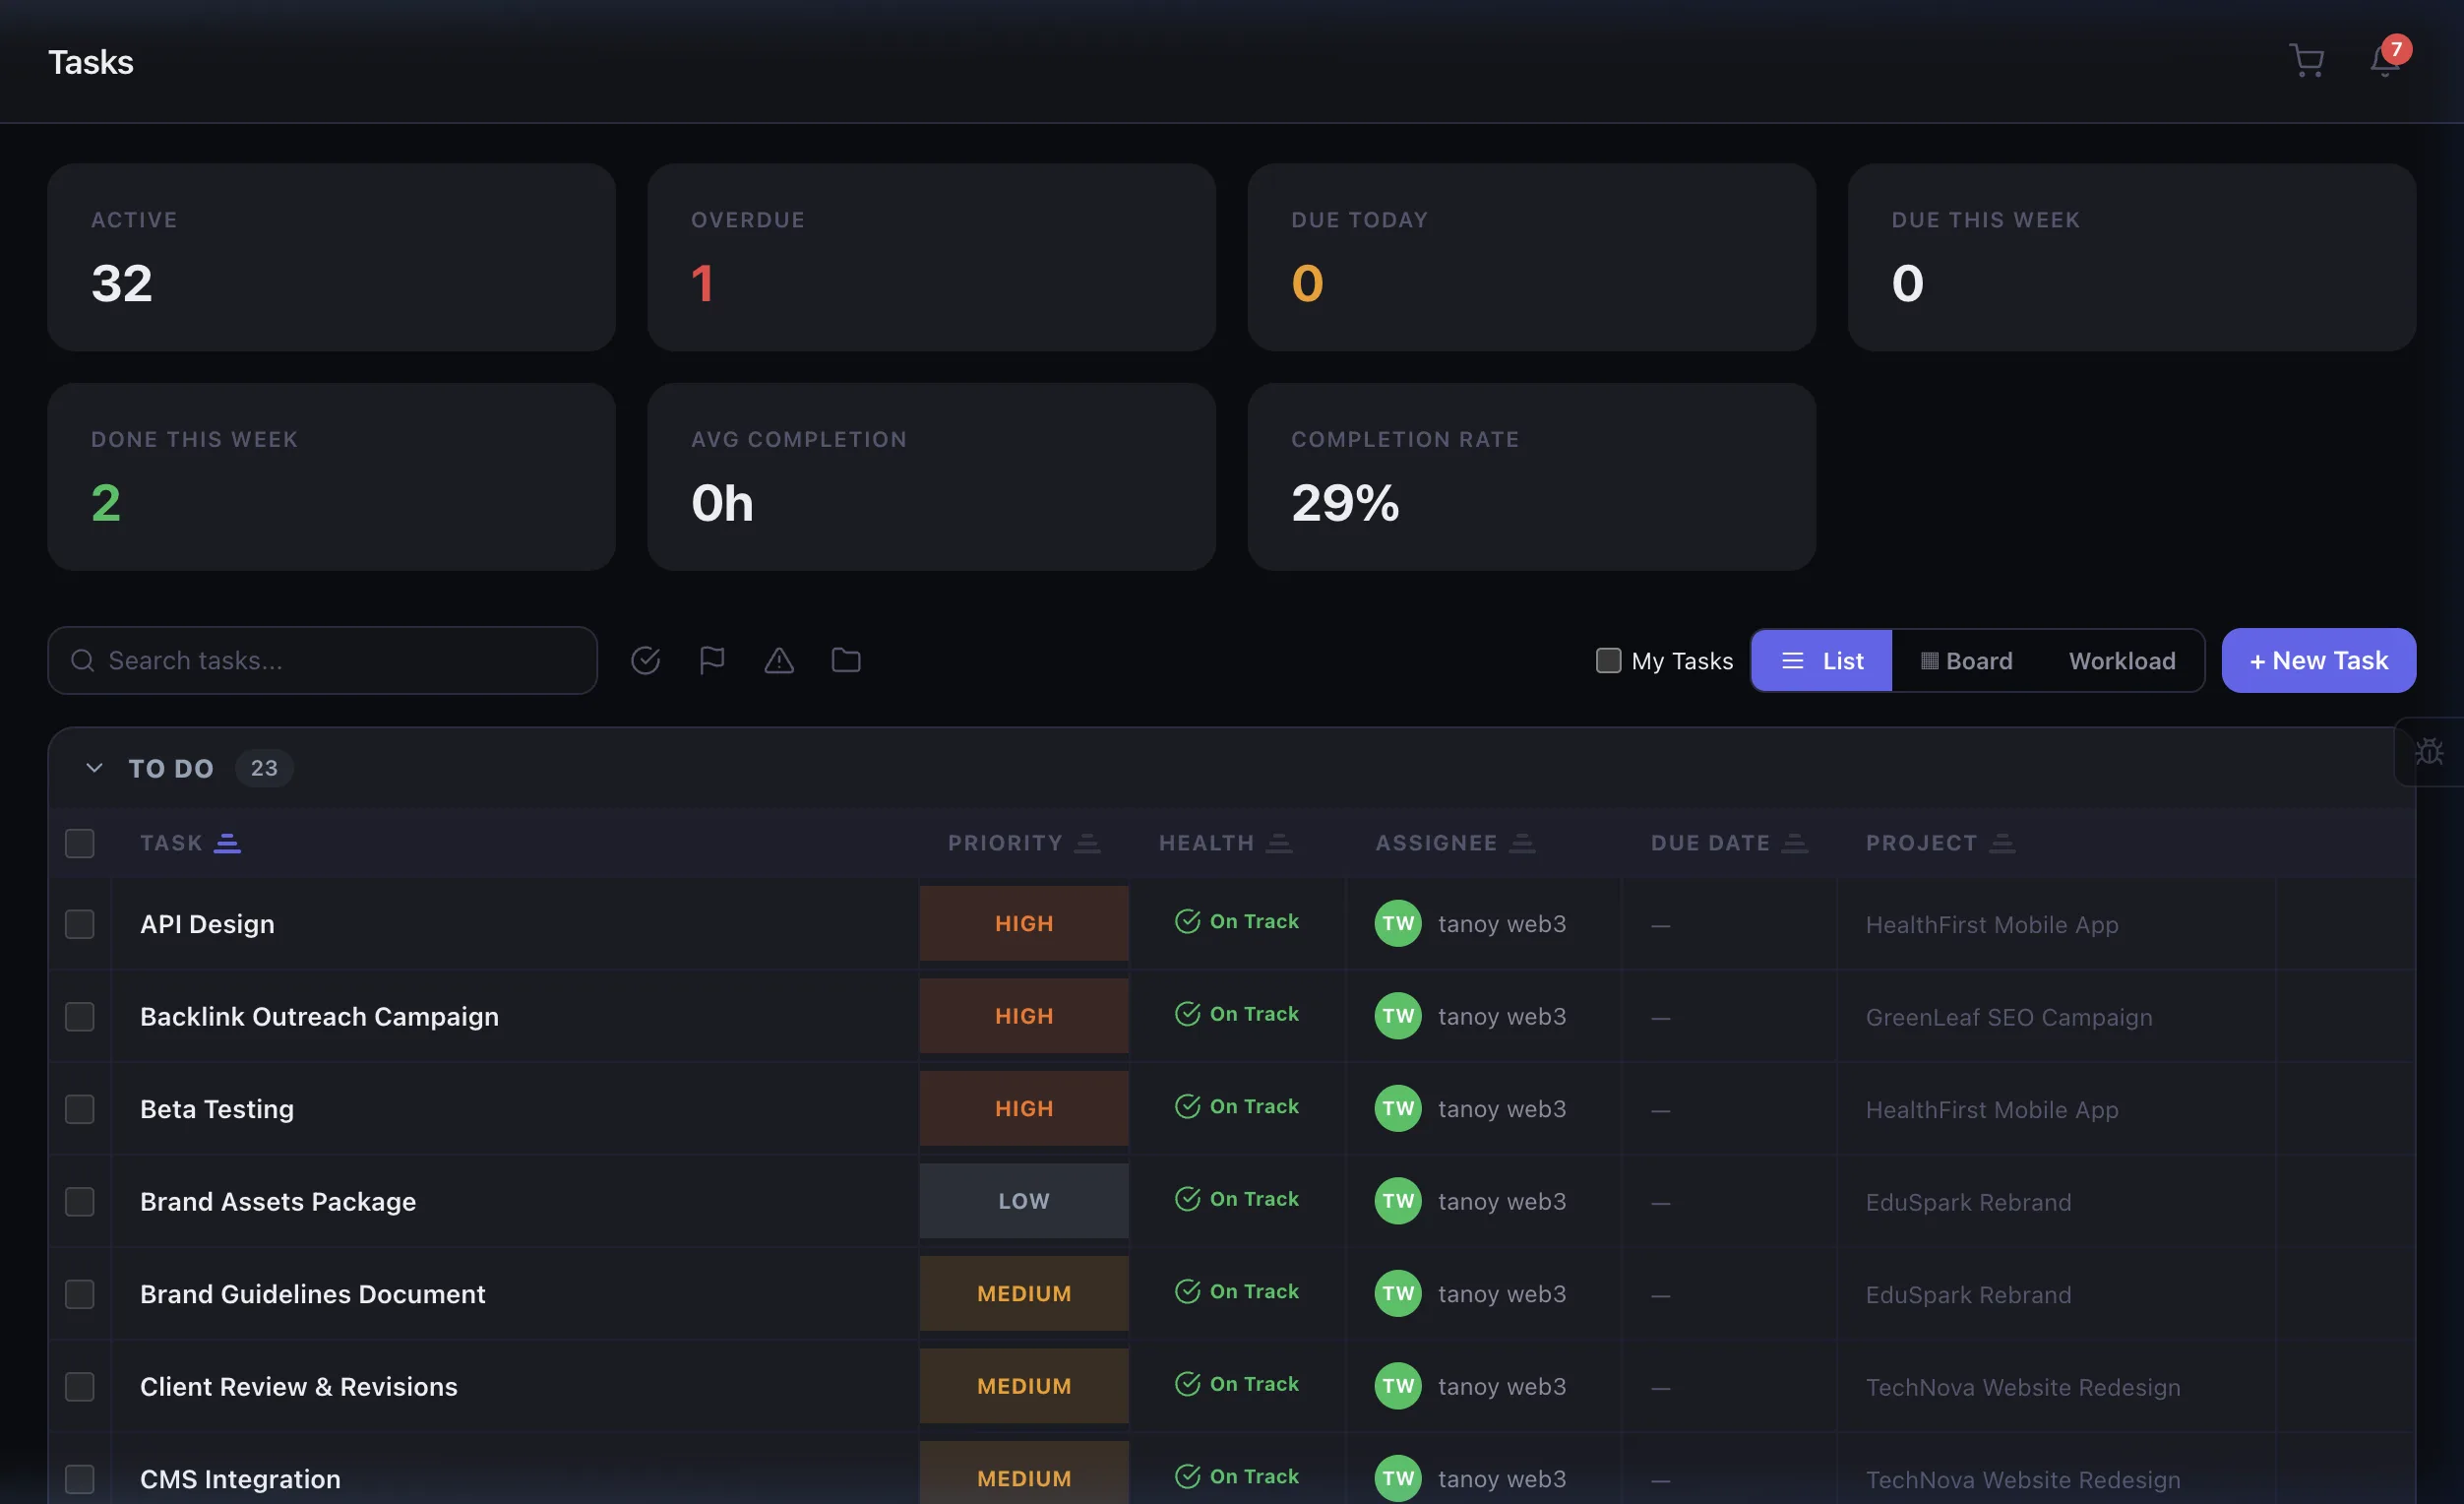Click the shopping cart icon
Viewport: 2464px width, 1504px height.
[2306, 61]
